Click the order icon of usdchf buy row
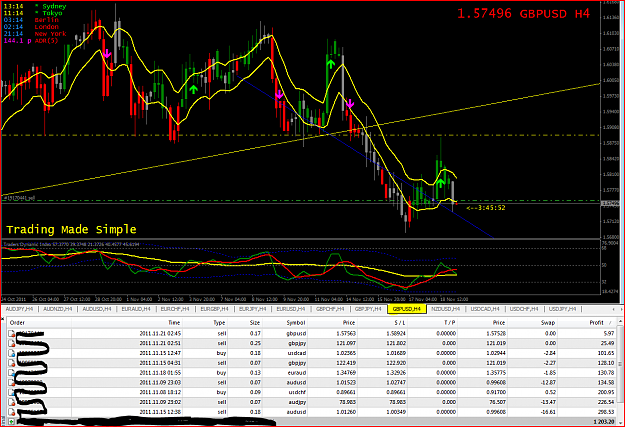 [12, 392]
